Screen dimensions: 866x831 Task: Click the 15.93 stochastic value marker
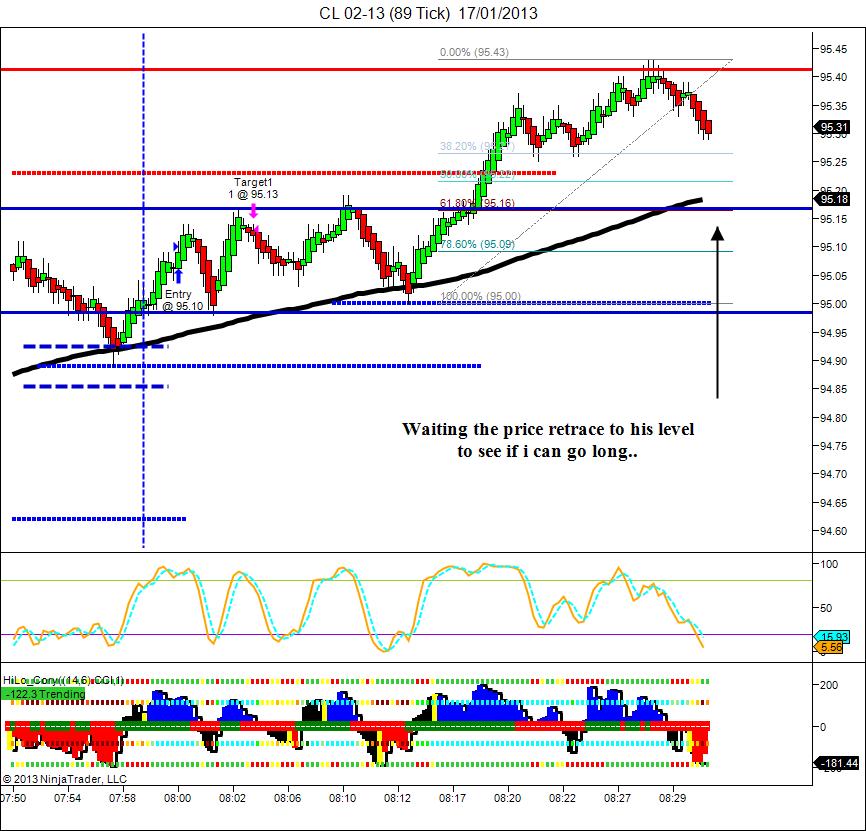click(833, 637)
